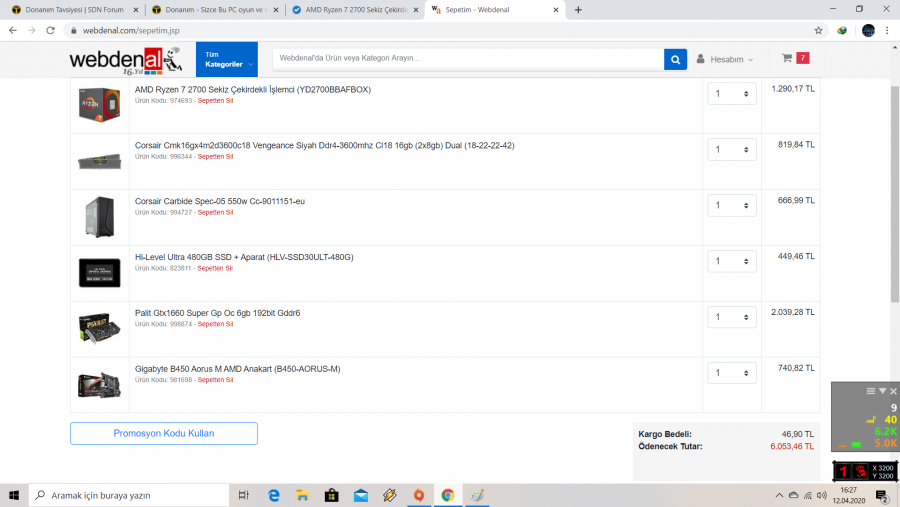The height and width of the screenshot is (507, 900).
Task: Remove Corsair Carbide Spec-05 via Sepetten Sil
Action: 215,212
